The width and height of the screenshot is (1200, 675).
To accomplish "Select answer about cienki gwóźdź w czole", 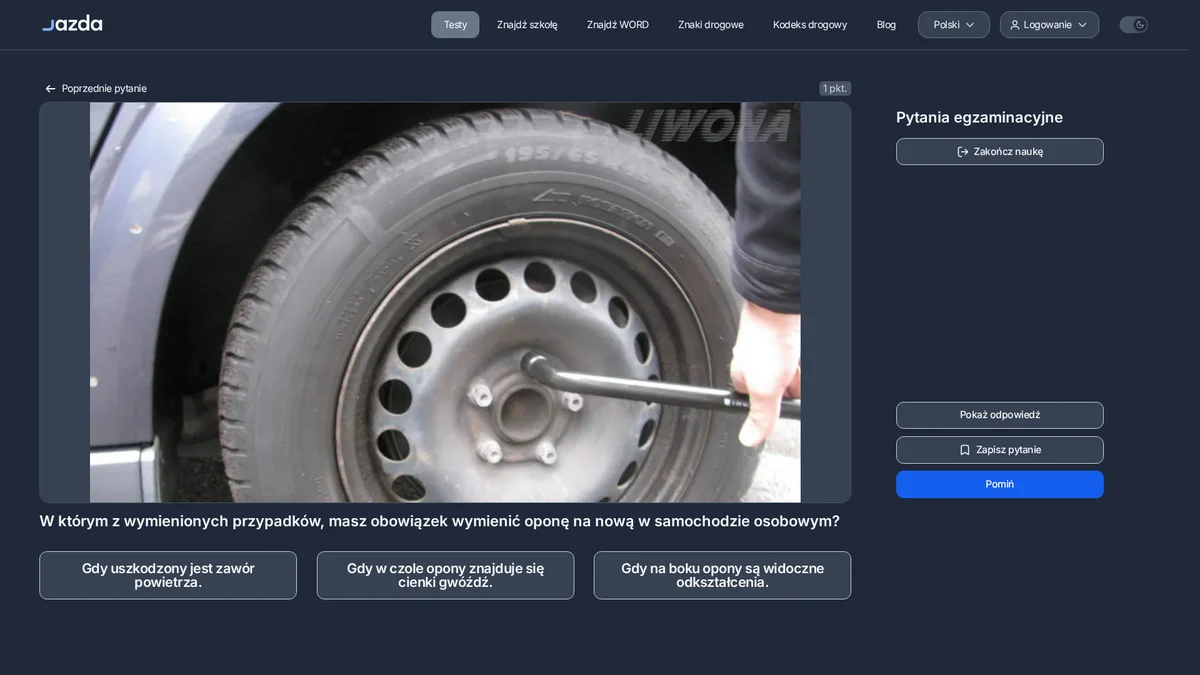I will (445, 575).
